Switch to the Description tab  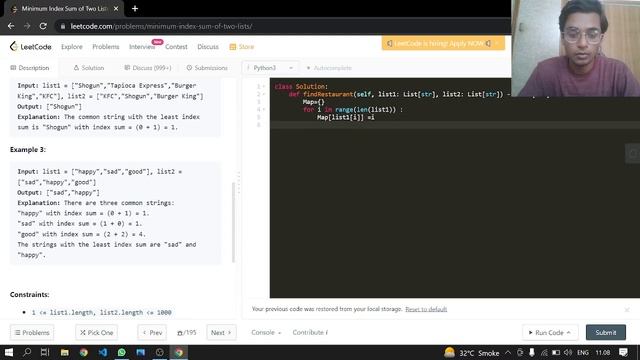point(30,68)
